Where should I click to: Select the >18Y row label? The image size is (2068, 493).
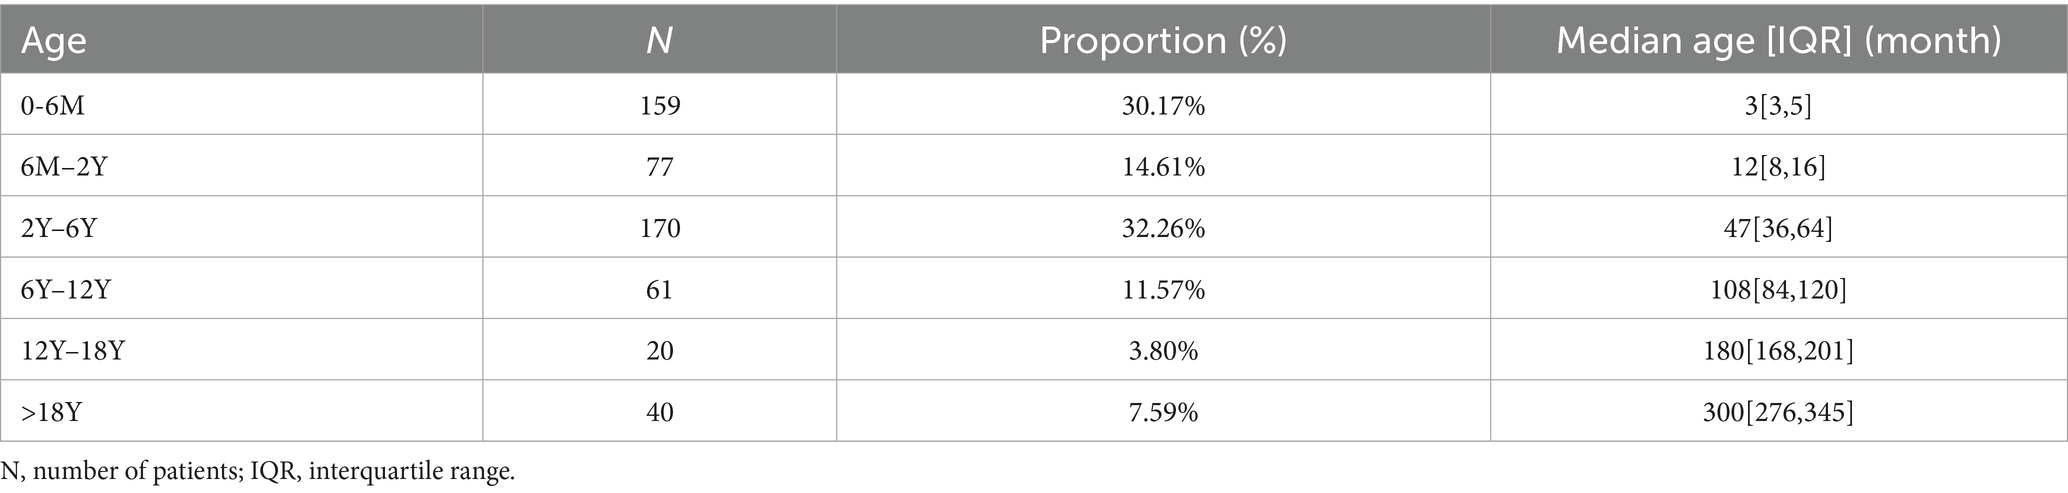pyautogui.click(x=51, y=411)
